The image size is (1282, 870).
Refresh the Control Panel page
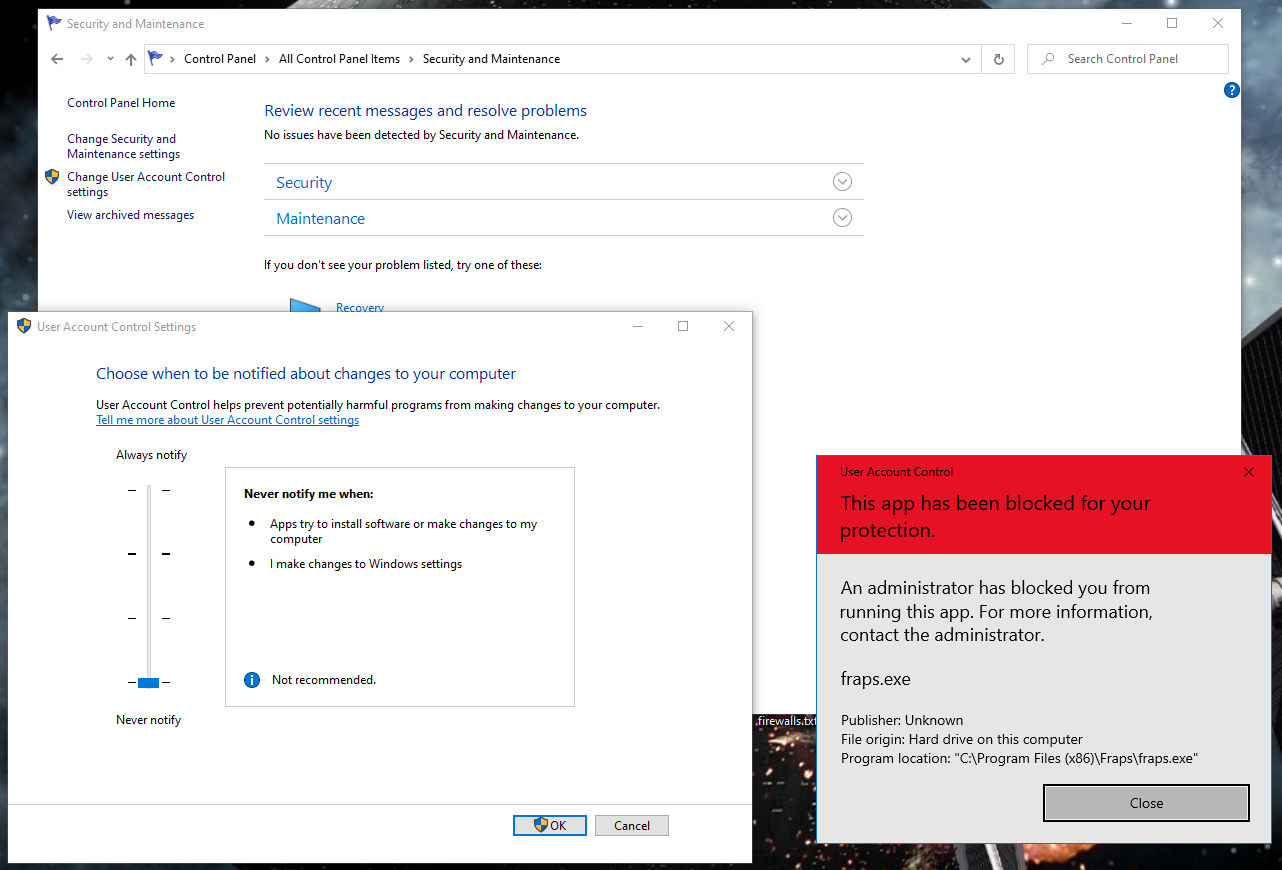tap(998, 59)
